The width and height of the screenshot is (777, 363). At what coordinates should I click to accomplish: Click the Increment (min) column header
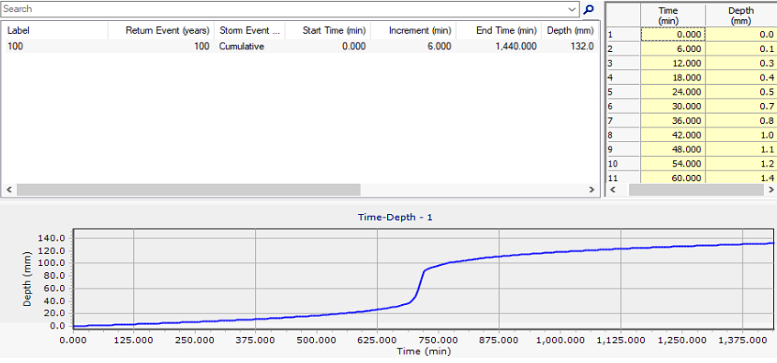(413, 30)
